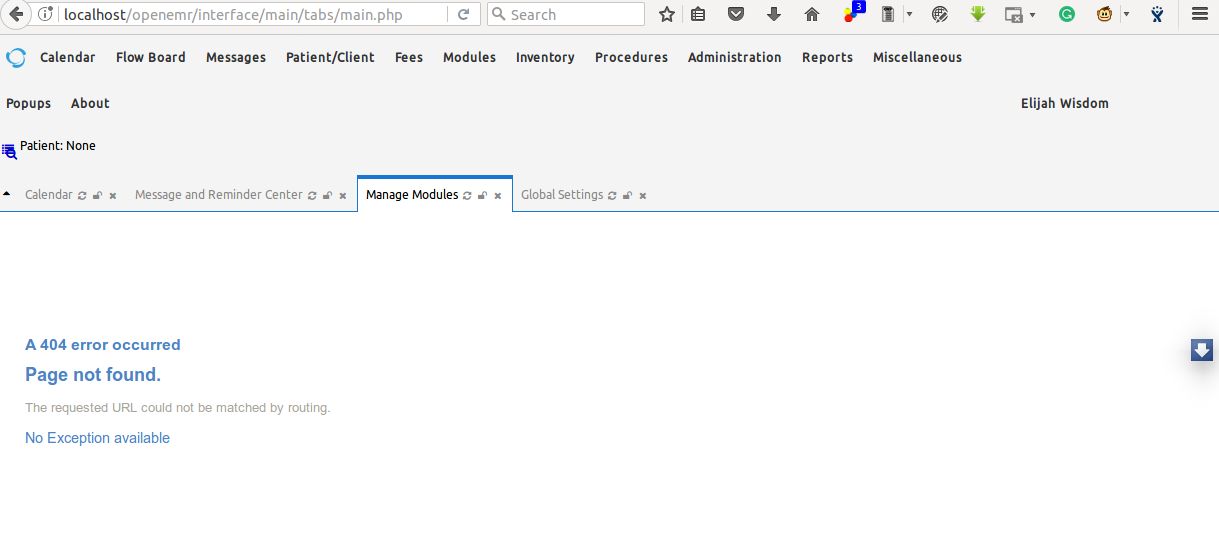Expand the window-with-x extension dropdown arrow

point(1032,15)
